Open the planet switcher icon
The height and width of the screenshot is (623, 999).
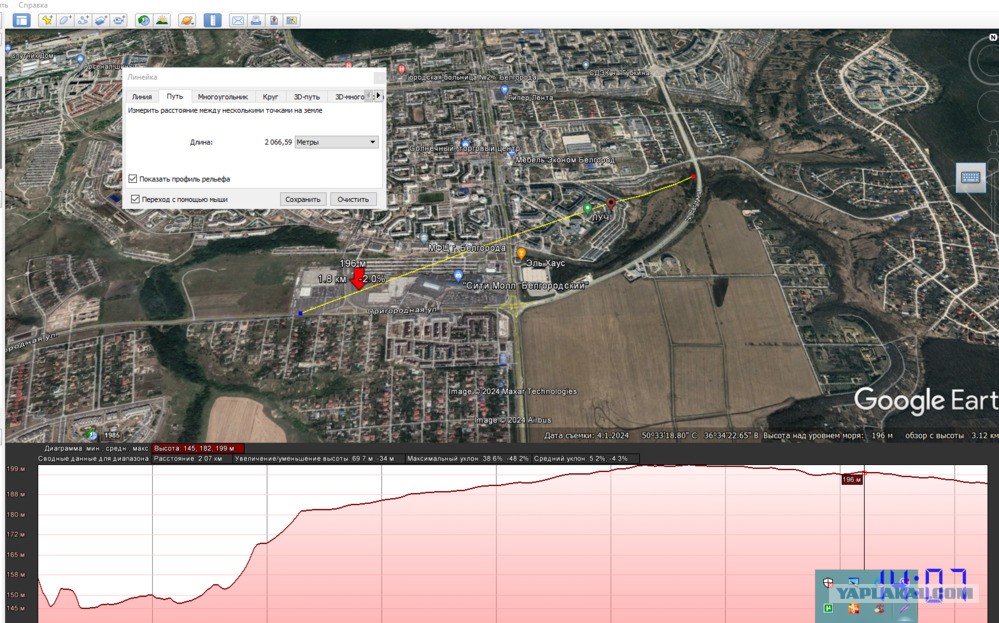[x=187, y=20]
